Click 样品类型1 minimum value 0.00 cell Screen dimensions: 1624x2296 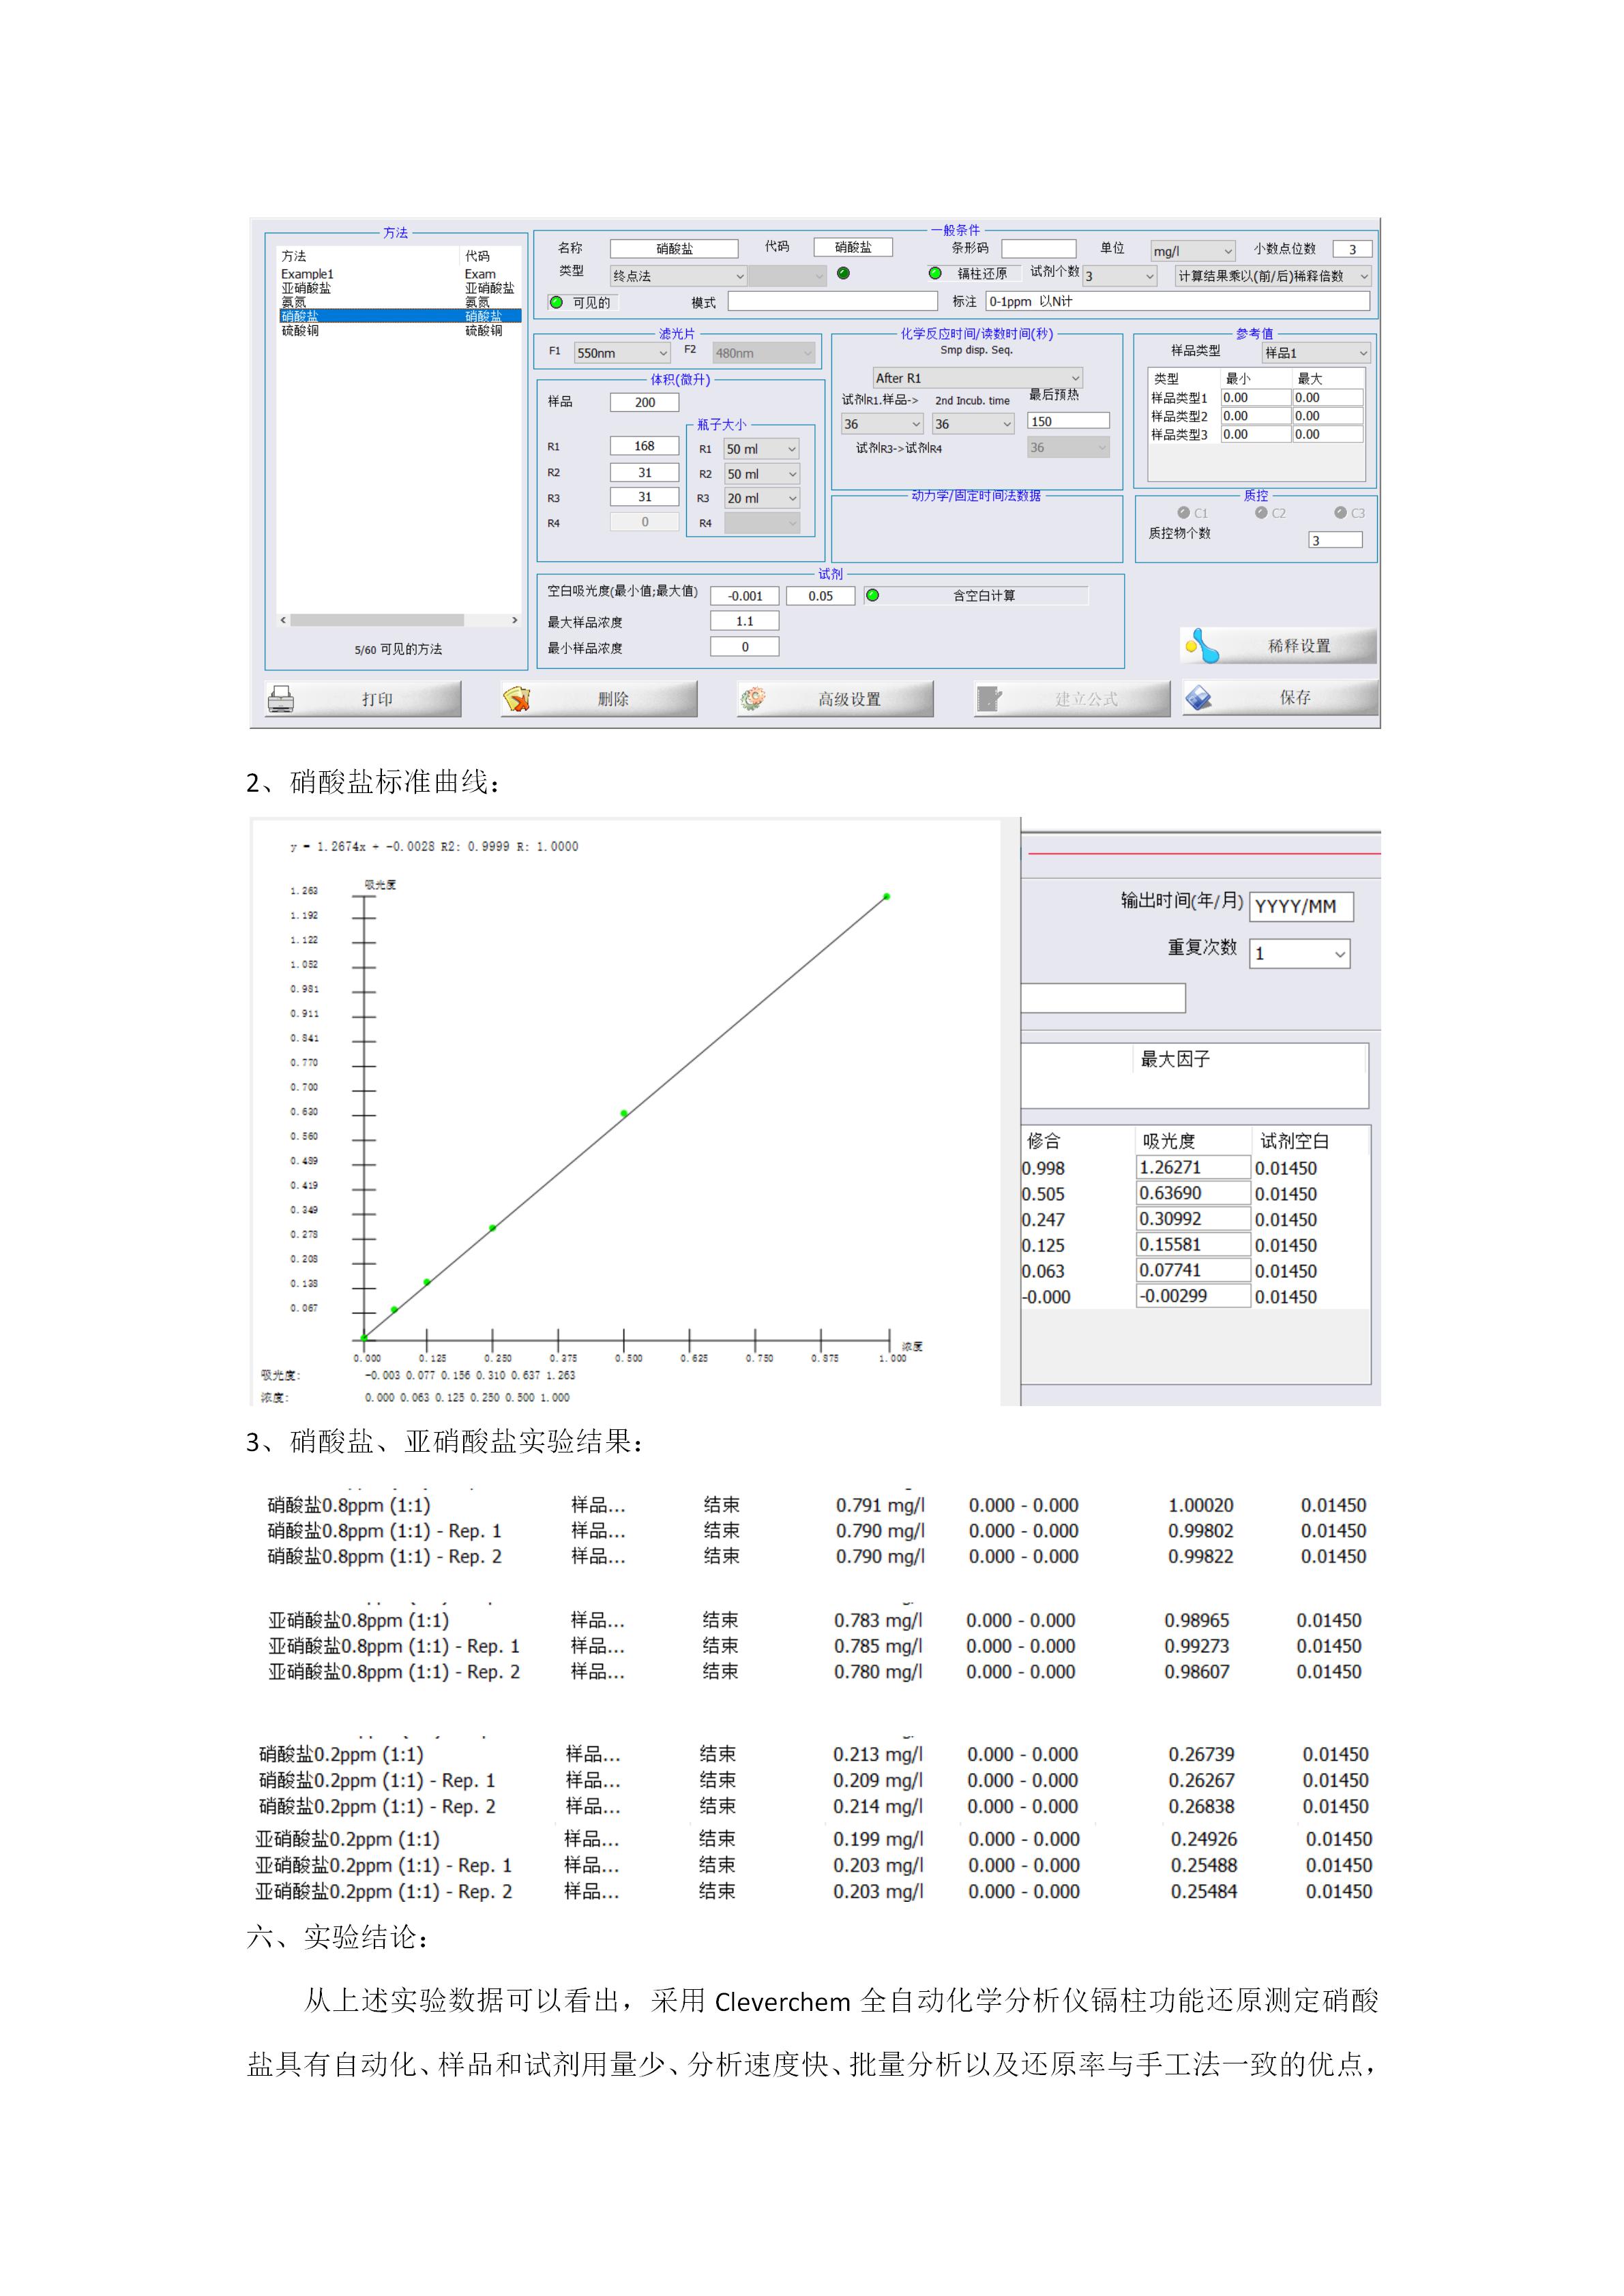tap(1255, 397)
